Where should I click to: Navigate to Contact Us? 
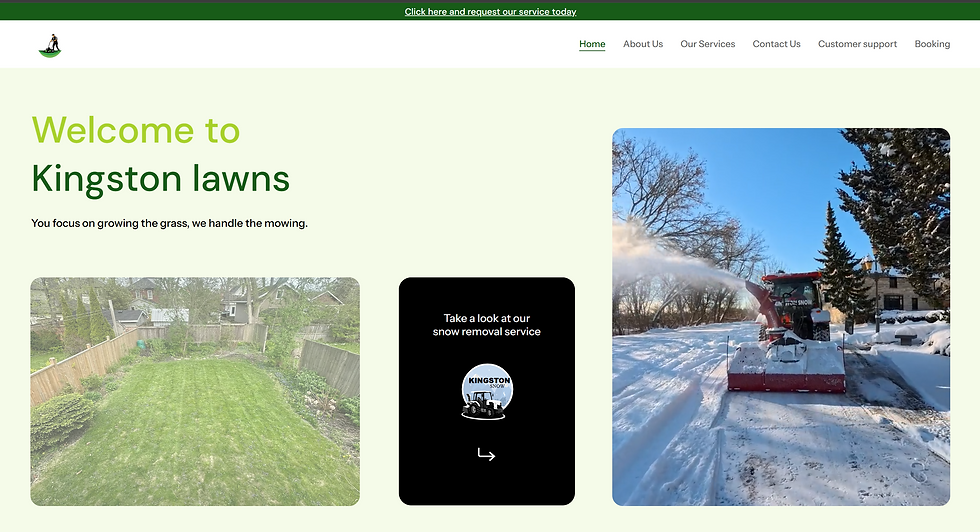(776, 44)
